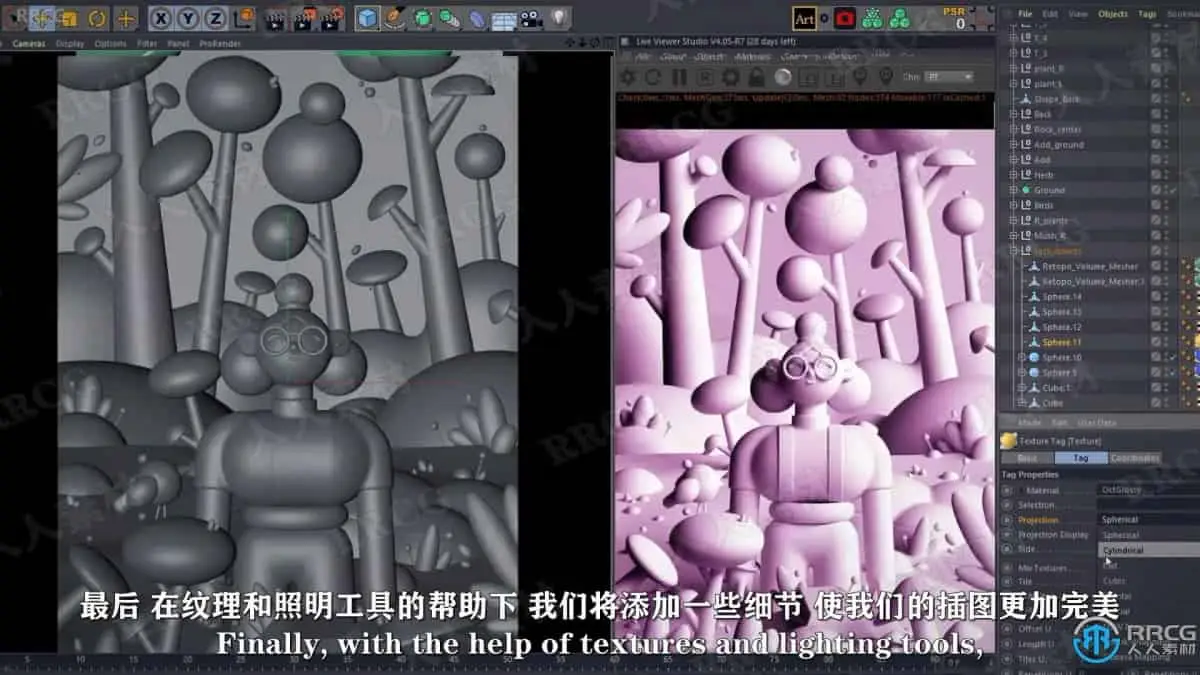Open the green generator (subdivision) icon

click(423, 18)
